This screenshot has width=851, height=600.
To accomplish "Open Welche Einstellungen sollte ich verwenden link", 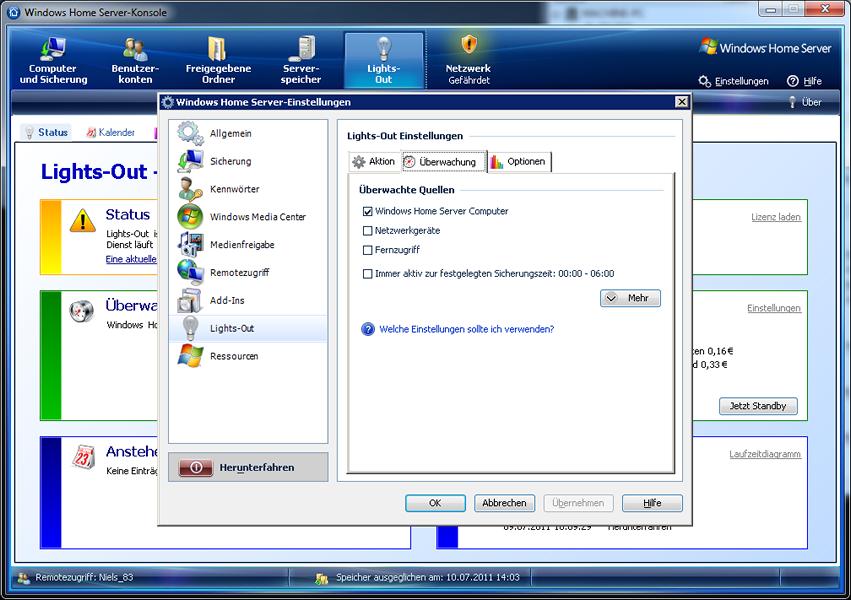I will 467,329.
